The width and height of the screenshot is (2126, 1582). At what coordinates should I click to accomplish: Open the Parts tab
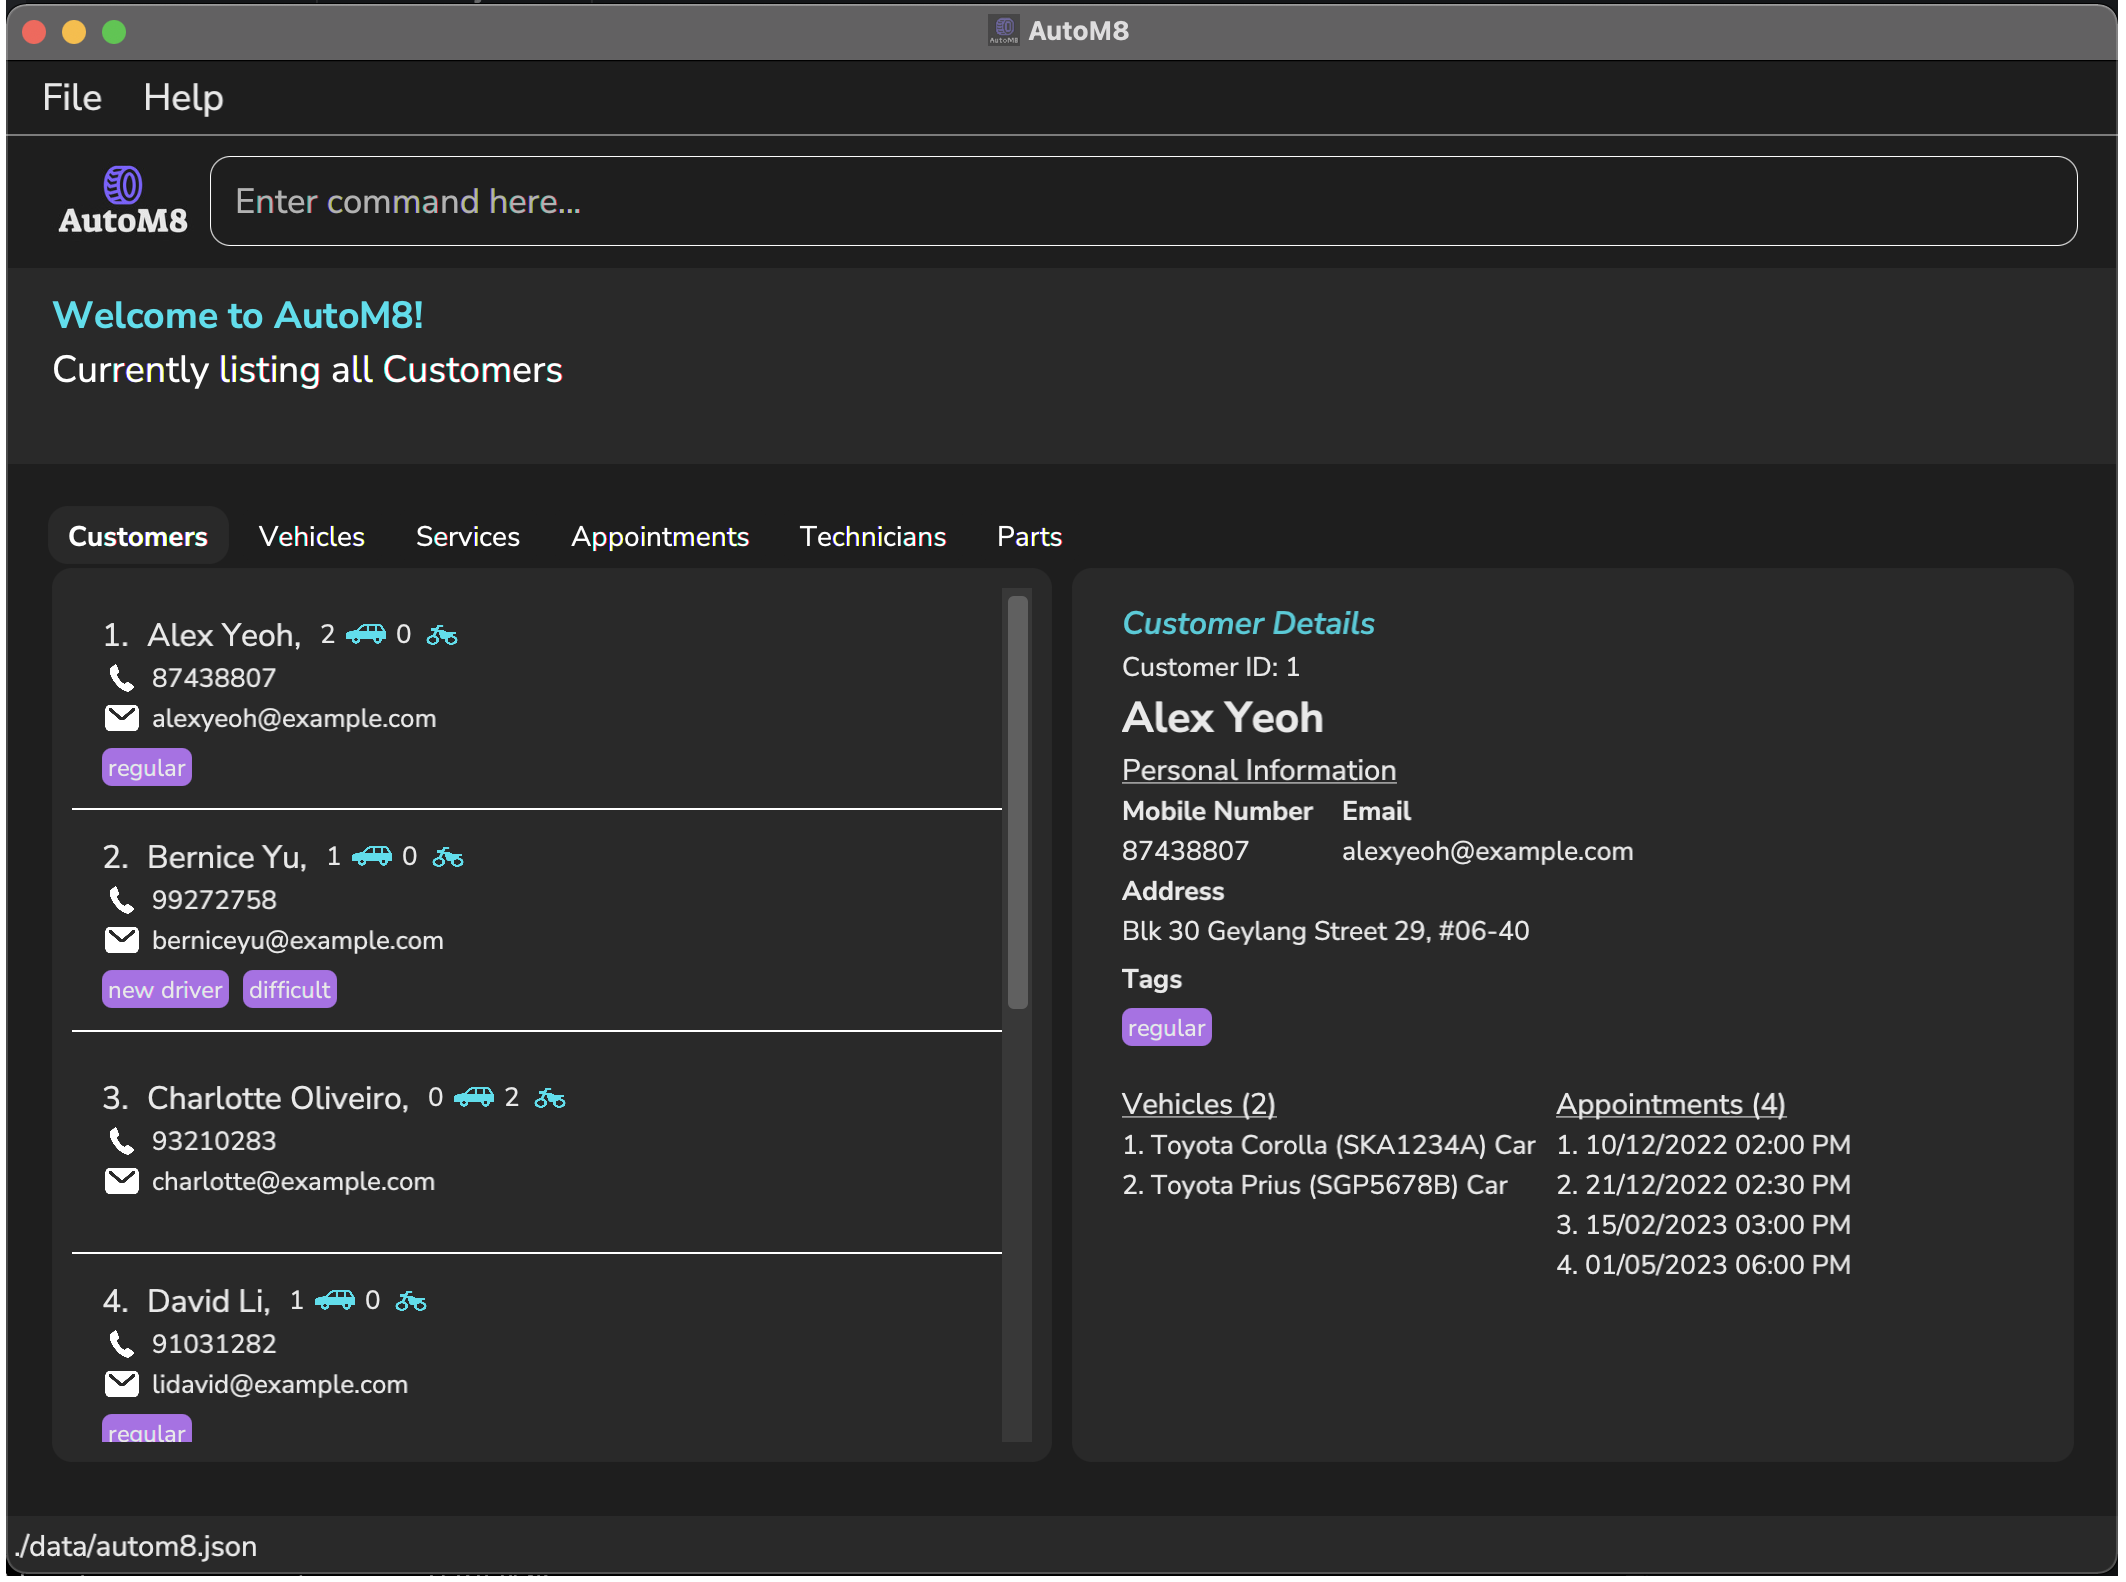[x=1029, y=536]
